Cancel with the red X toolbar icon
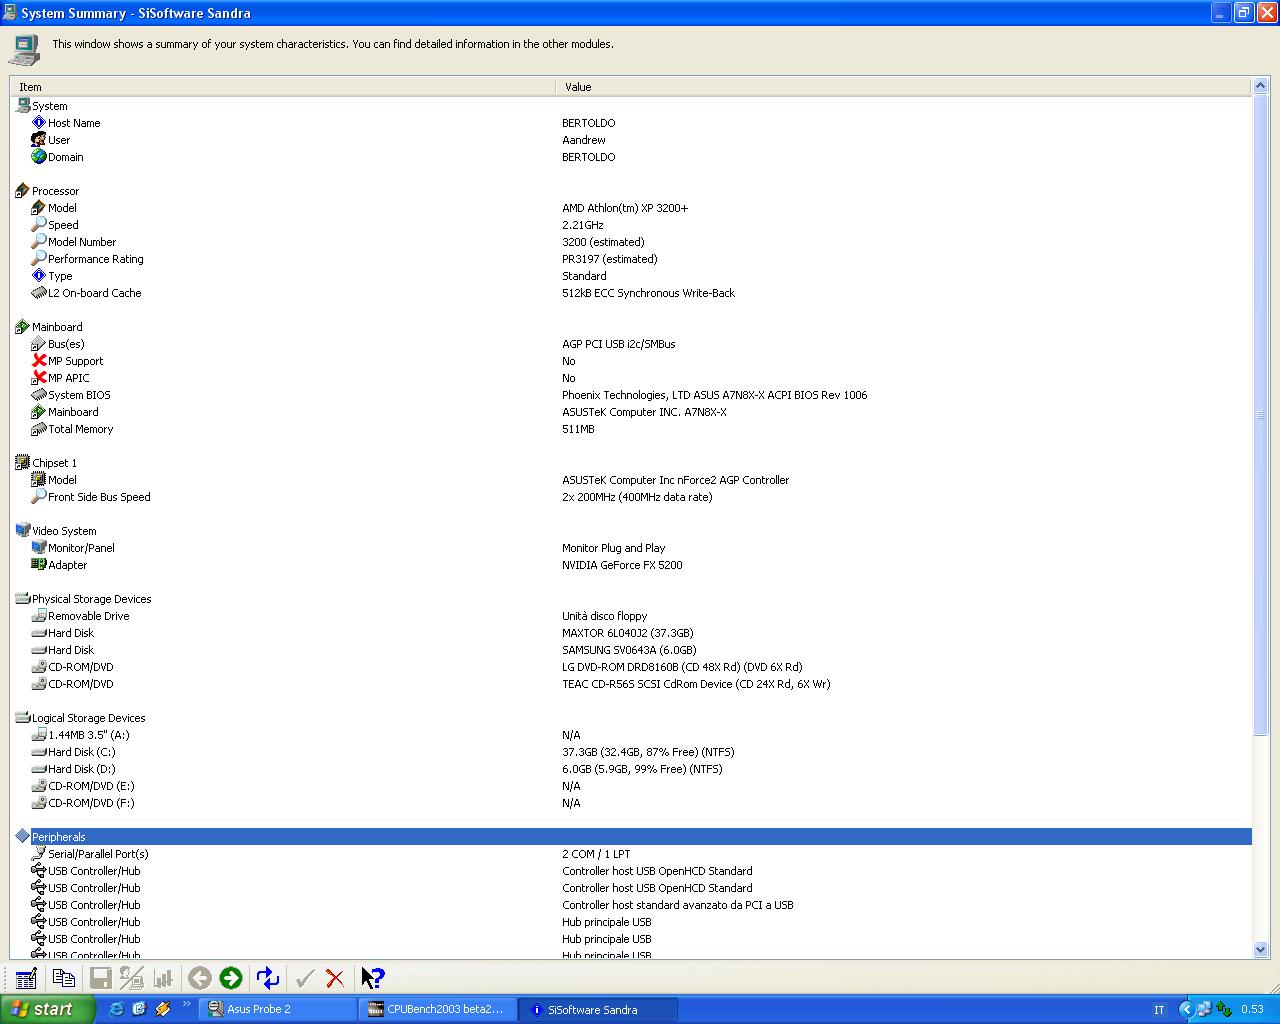 335,978
